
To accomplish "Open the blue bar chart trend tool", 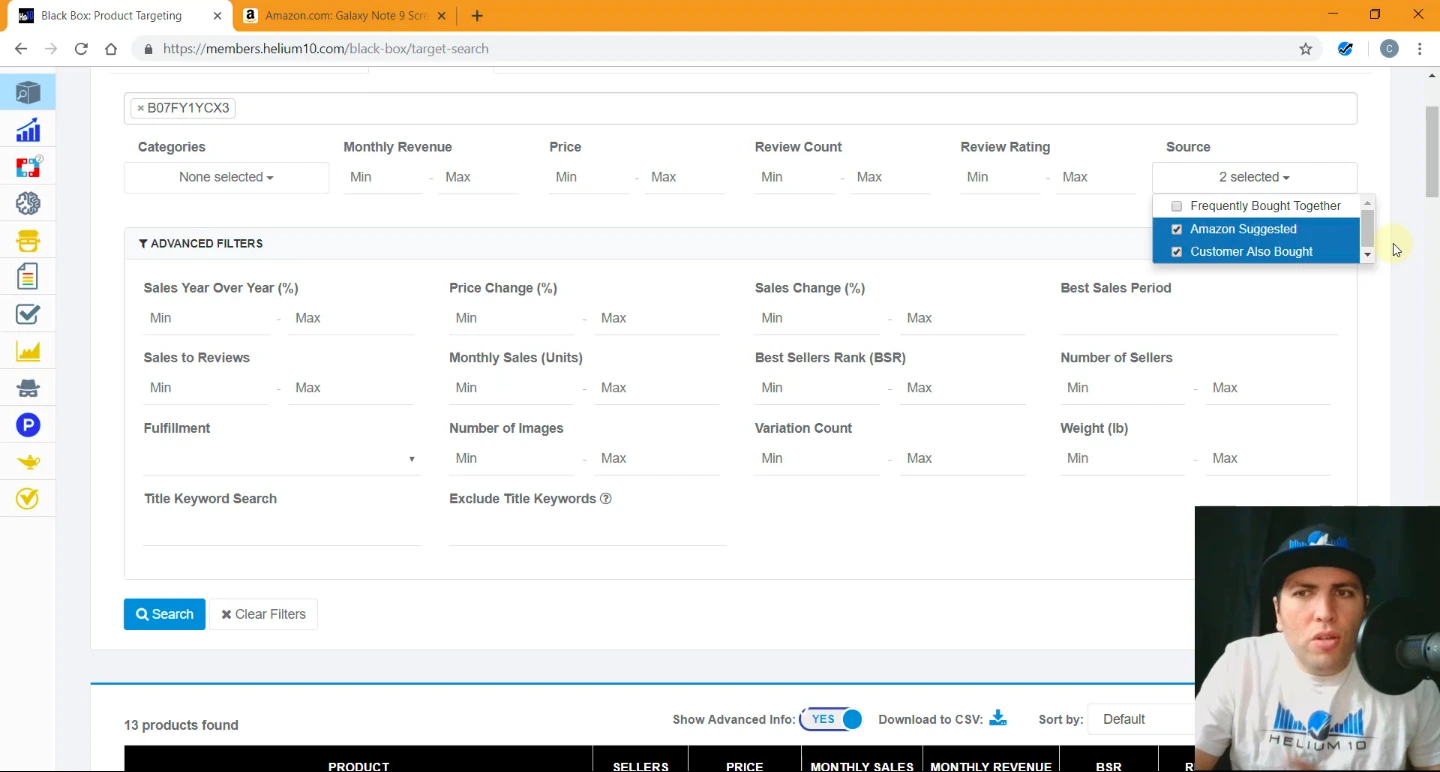I will click(28, 130).
